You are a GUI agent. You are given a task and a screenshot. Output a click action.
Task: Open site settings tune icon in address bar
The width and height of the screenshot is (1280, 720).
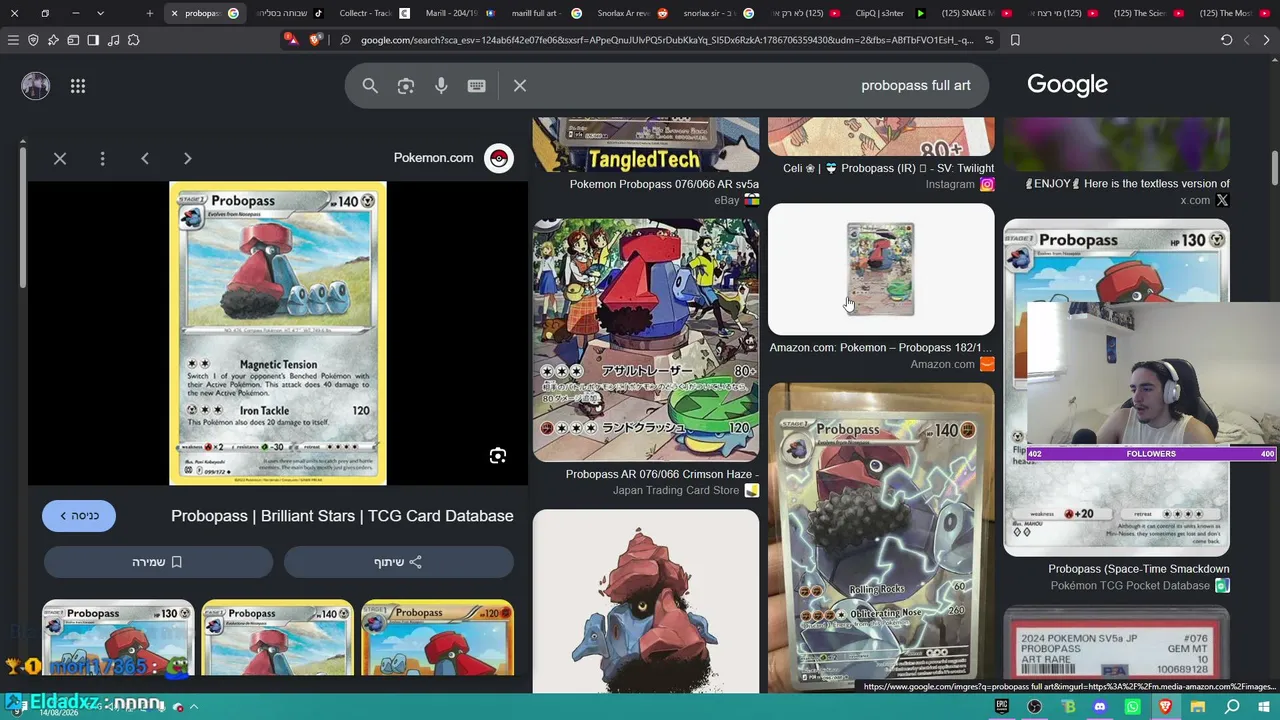(989, 40)
